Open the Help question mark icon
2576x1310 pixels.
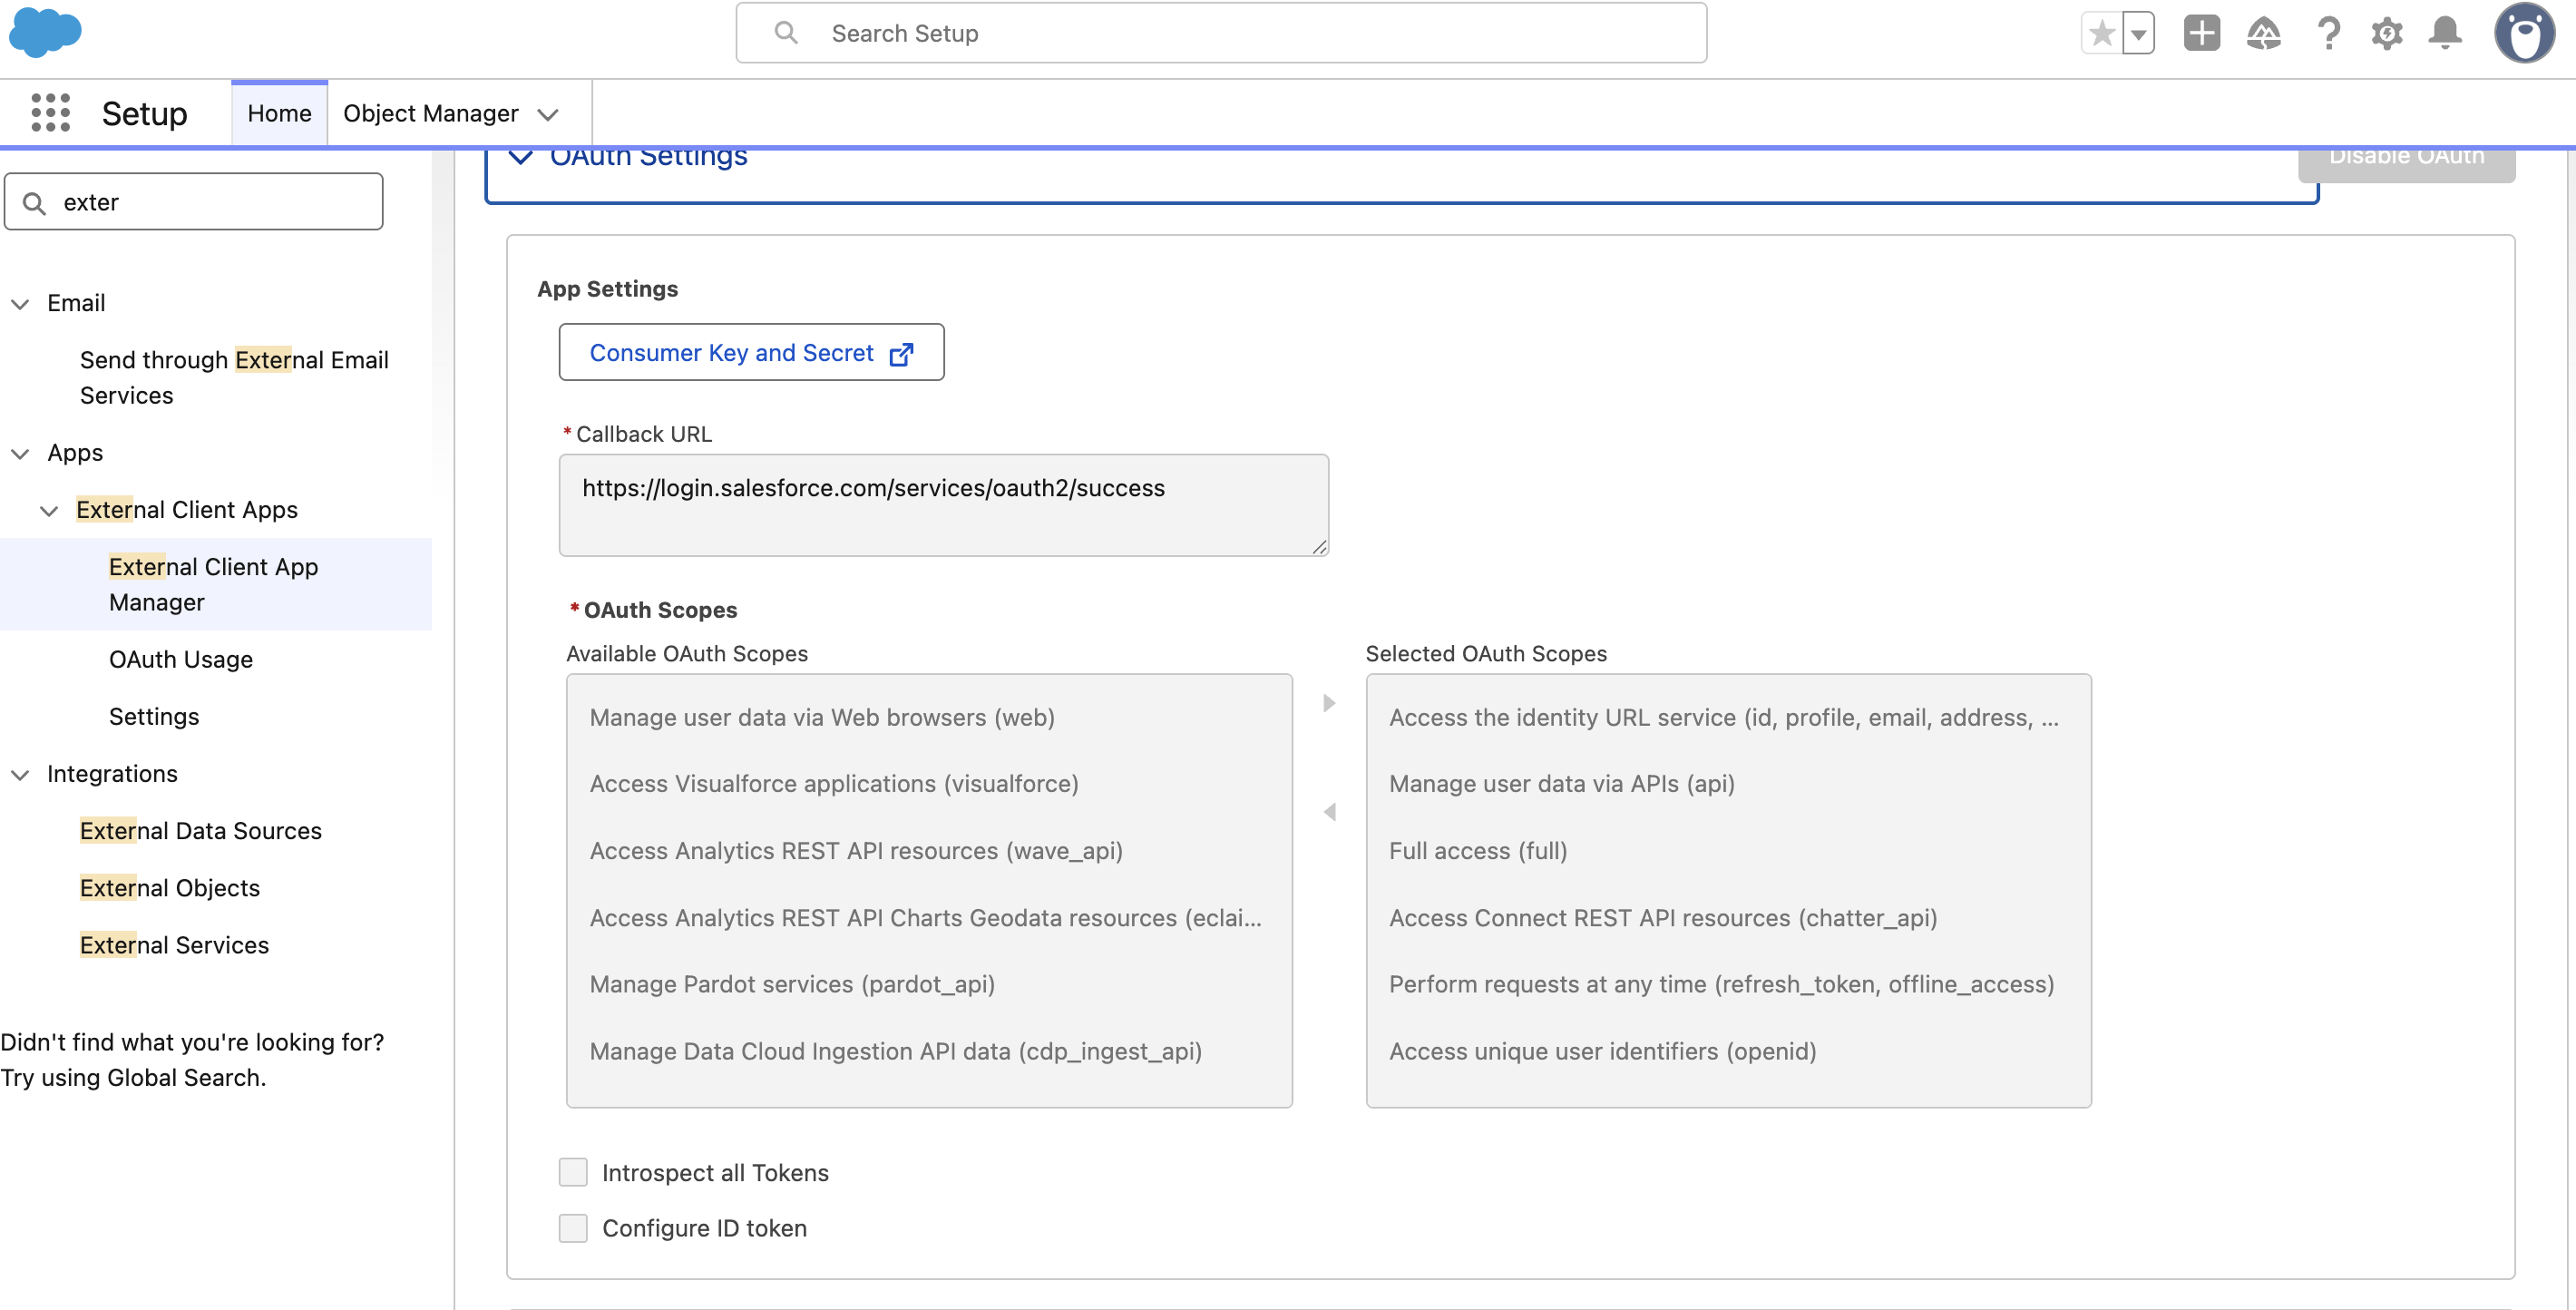coord(2328,33)
